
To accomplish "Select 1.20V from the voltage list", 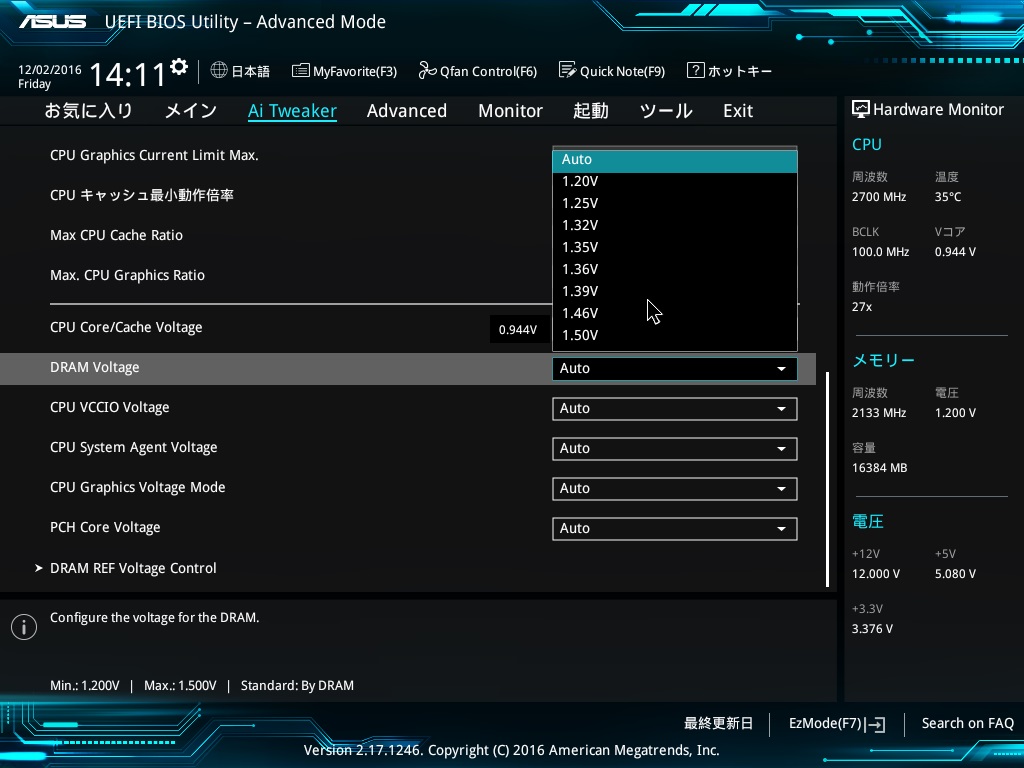I will [x=675, y=182].
